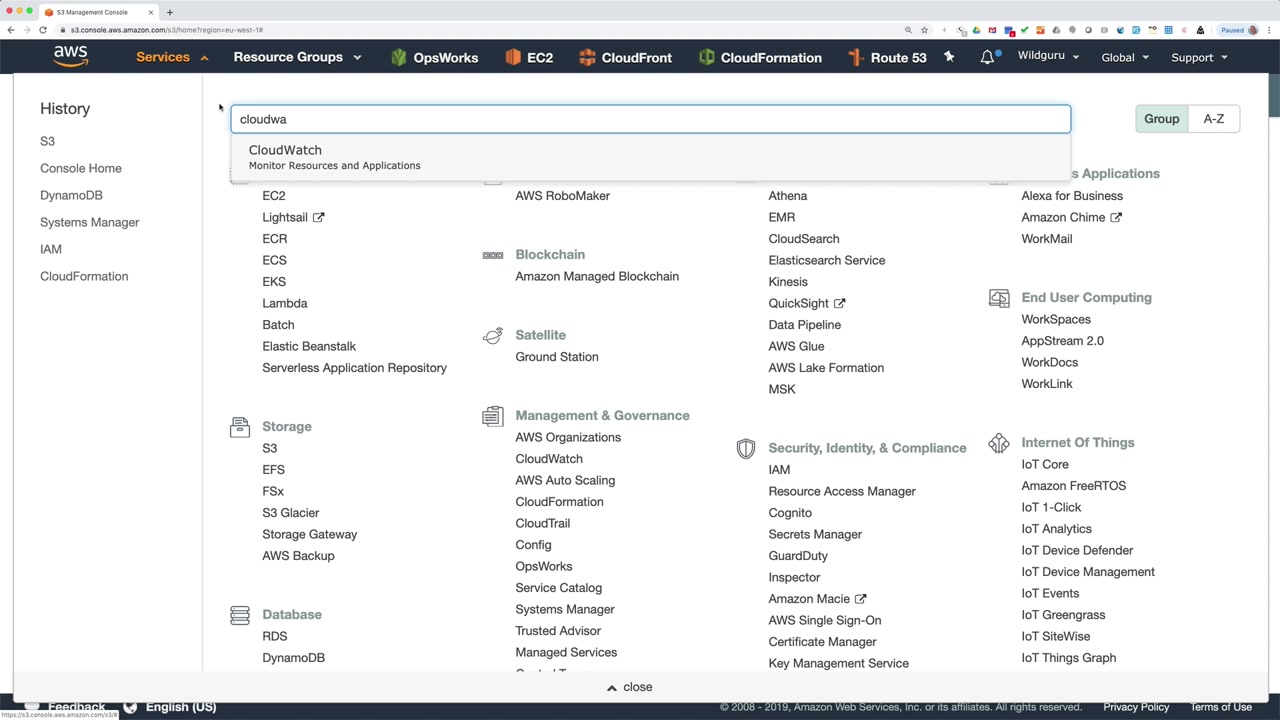1280x720 pixels.
Task: Open the EC2 shortcut icon
Action: (513, 58)
